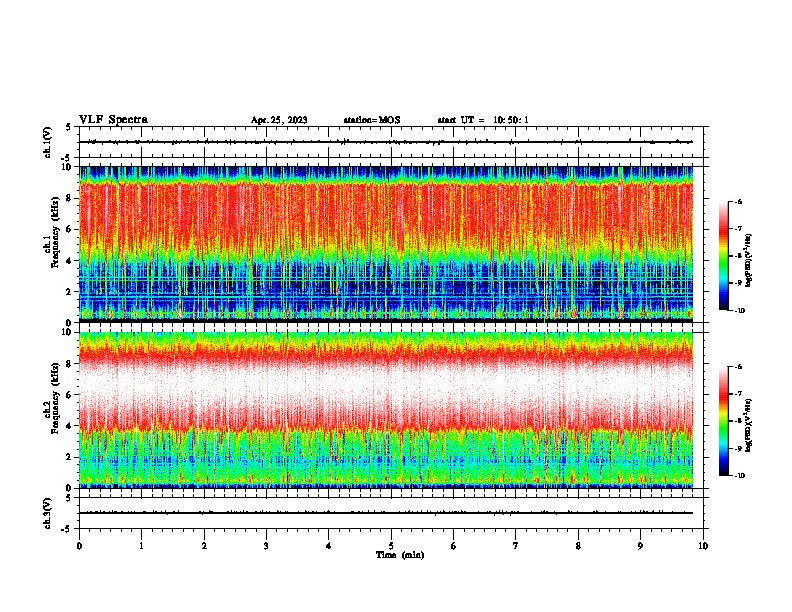Click the "-5" tick on ch.1(V) axis

(x=67, y=158)
